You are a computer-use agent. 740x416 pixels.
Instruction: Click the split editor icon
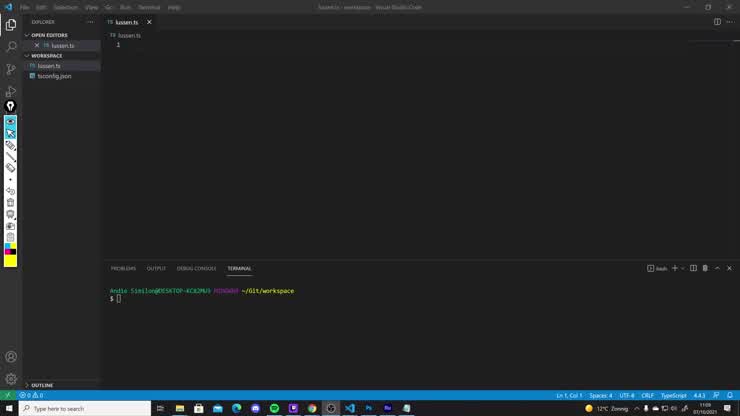[717, 22]
